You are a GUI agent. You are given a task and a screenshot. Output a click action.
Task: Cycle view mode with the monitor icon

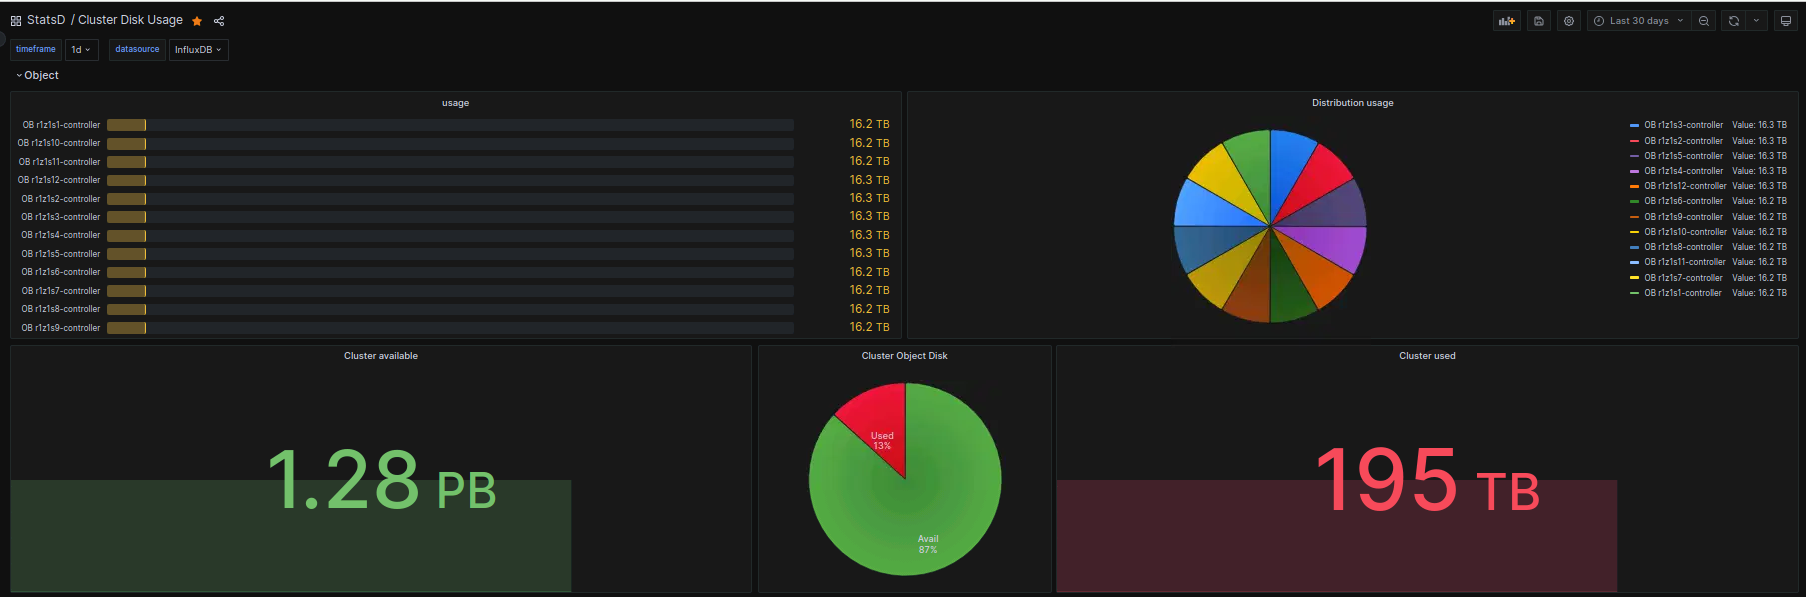pyautogui.click(x=1786, y=21)
